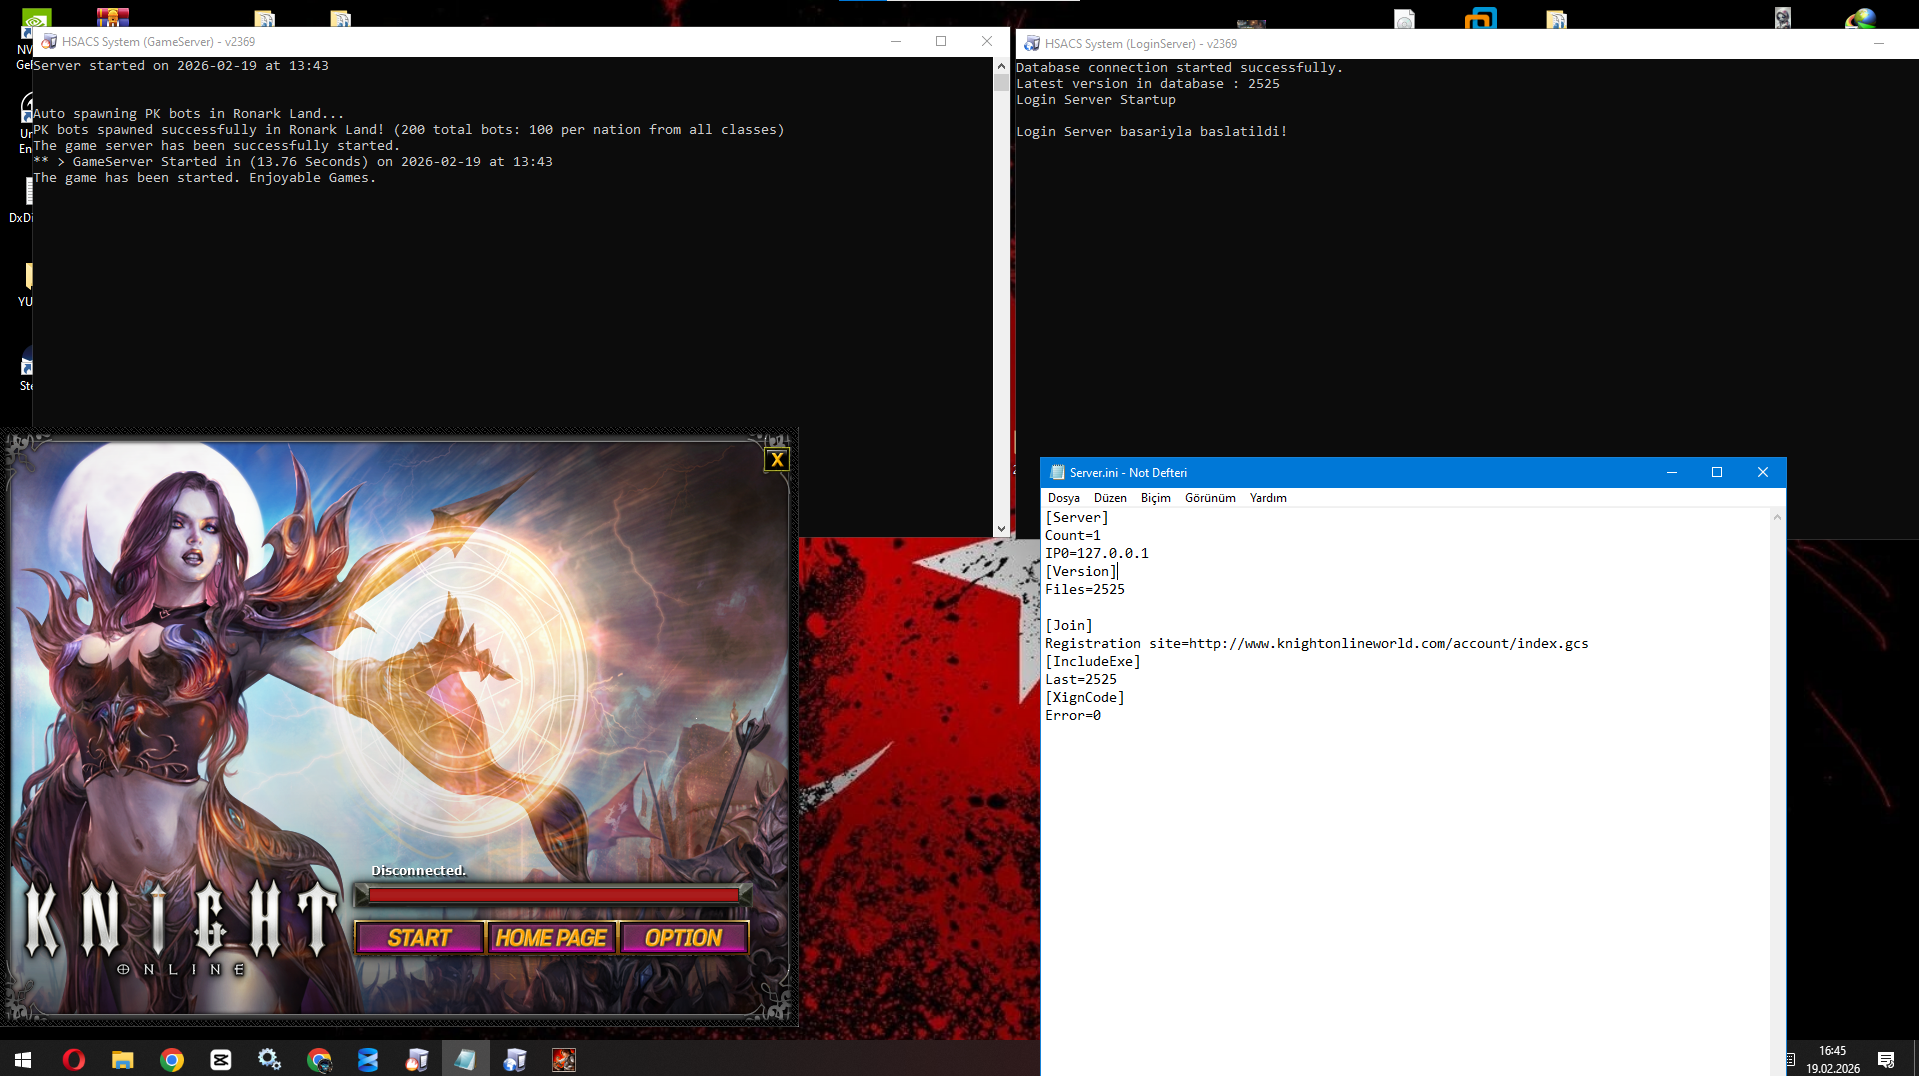Click the START button in the launcher

point(420,938)
